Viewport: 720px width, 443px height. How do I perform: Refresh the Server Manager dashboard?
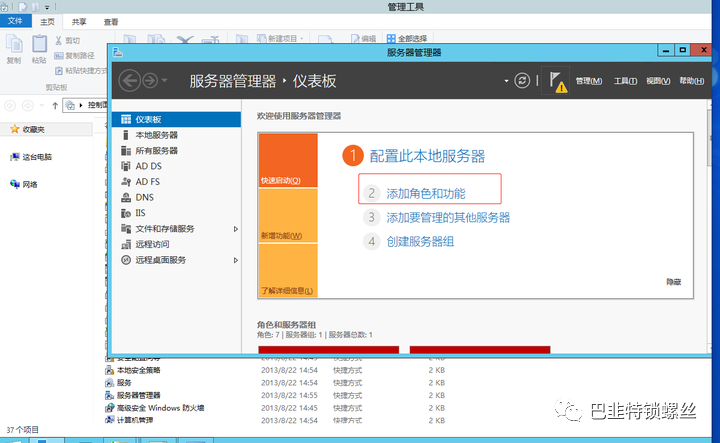point(522,80)
